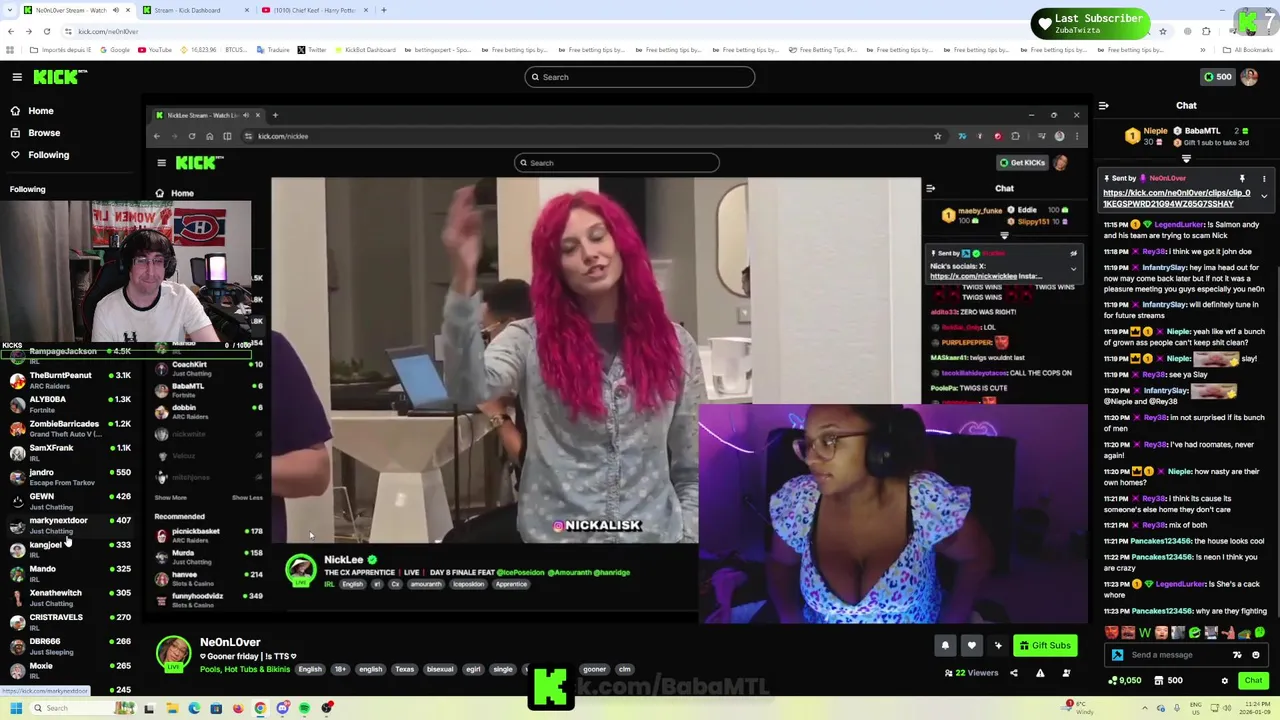Image resolution: width=1280 pixels, height=720 pixels.
Task: Open ALYBOBA channel in sidebar
Action: 70,404
